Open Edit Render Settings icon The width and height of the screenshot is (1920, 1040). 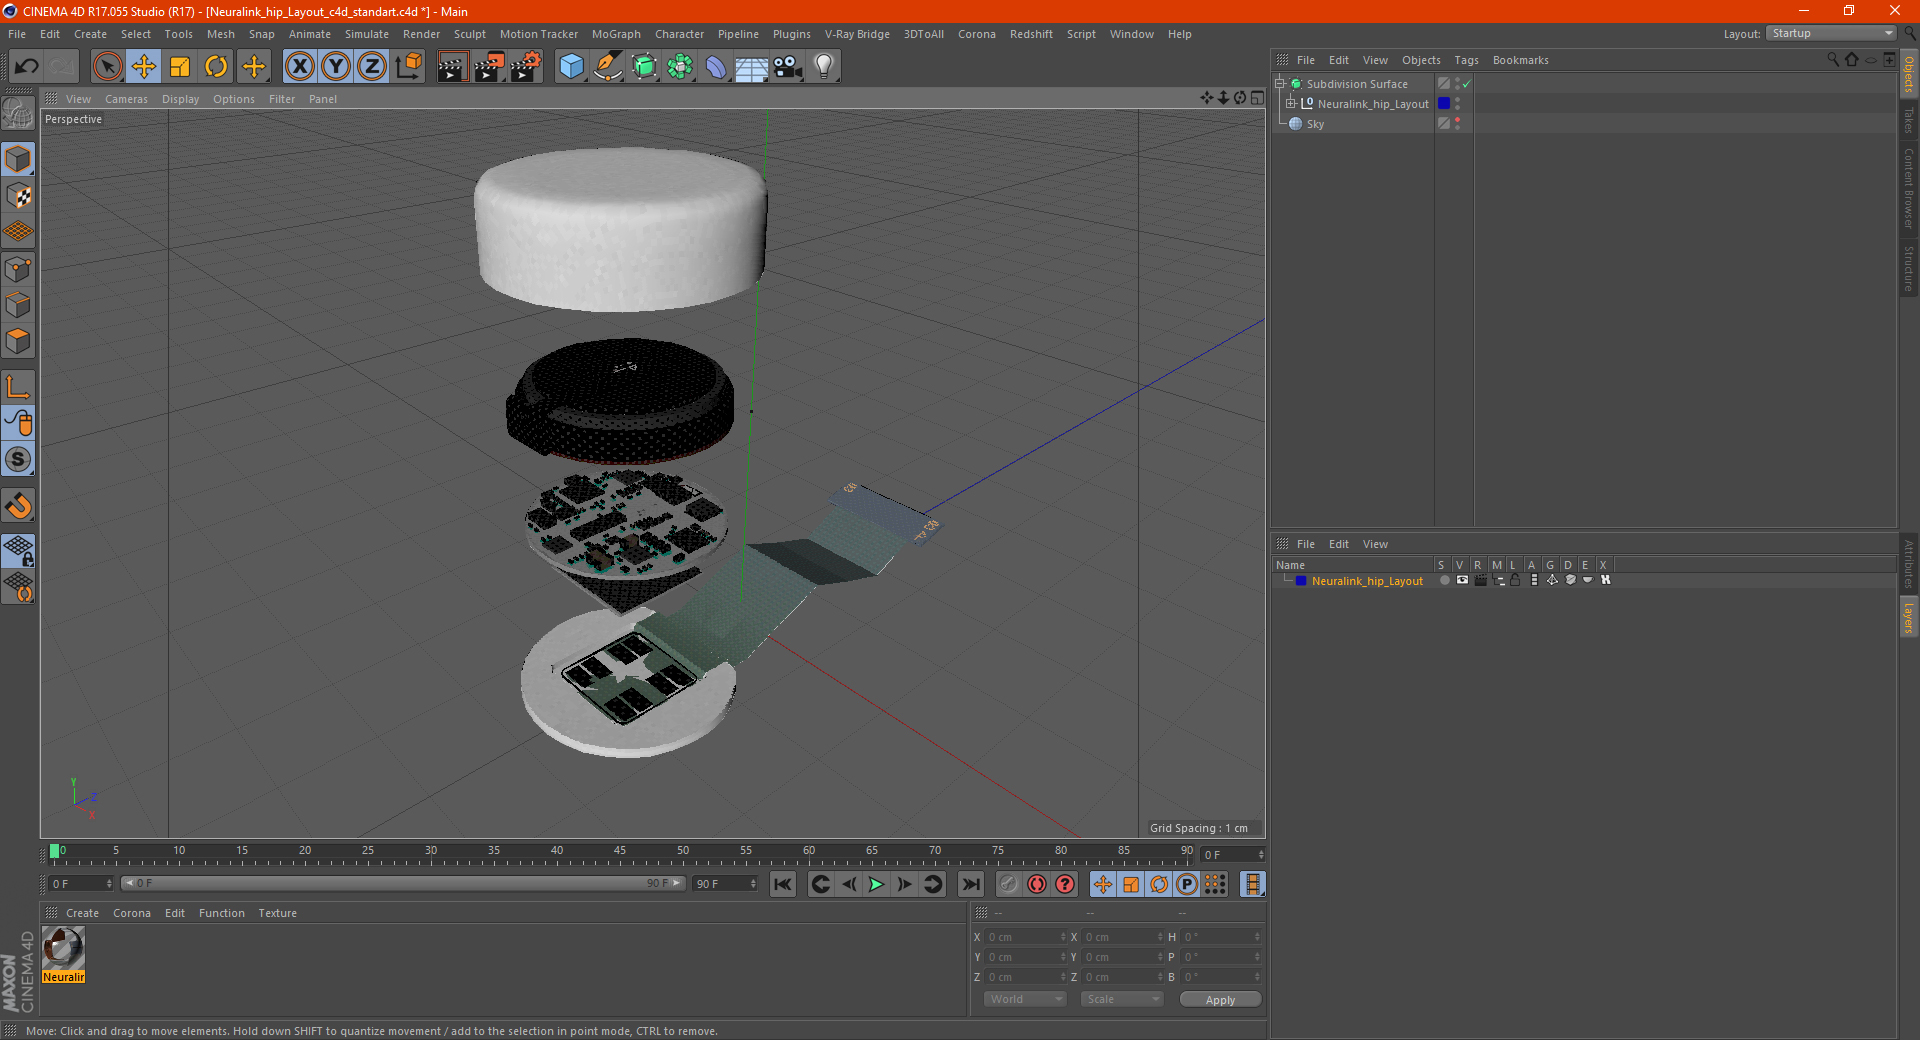pyautogui.click(x=526, y=67)
